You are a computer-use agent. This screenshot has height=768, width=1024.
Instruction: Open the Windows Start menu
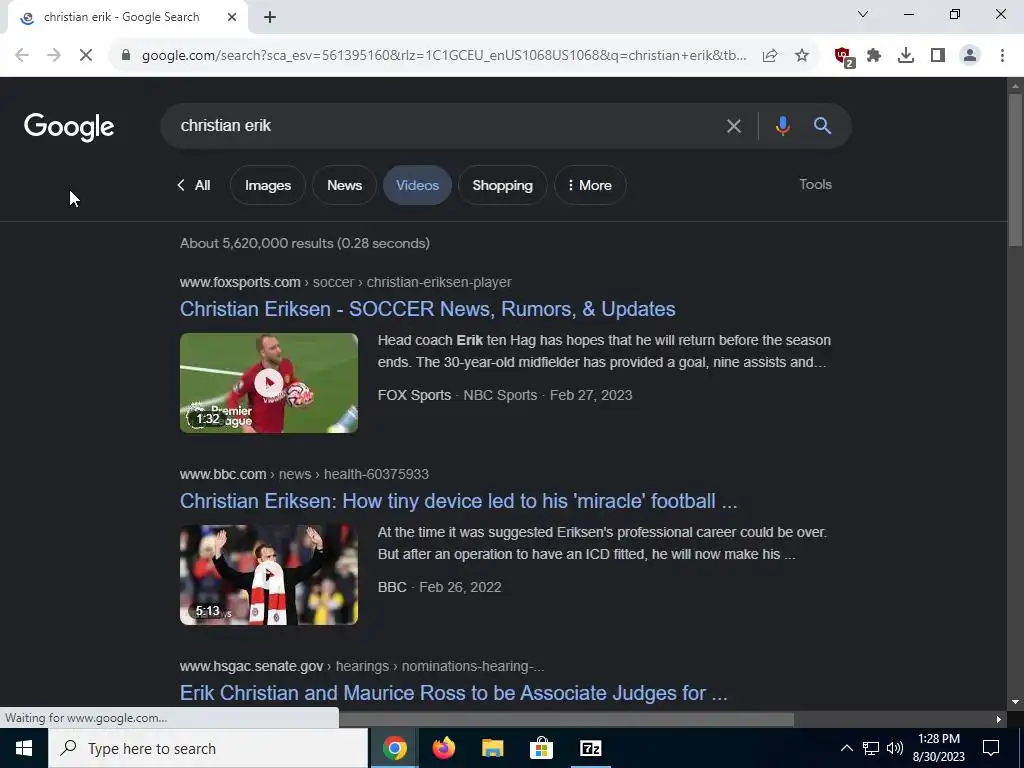point(24,748)
